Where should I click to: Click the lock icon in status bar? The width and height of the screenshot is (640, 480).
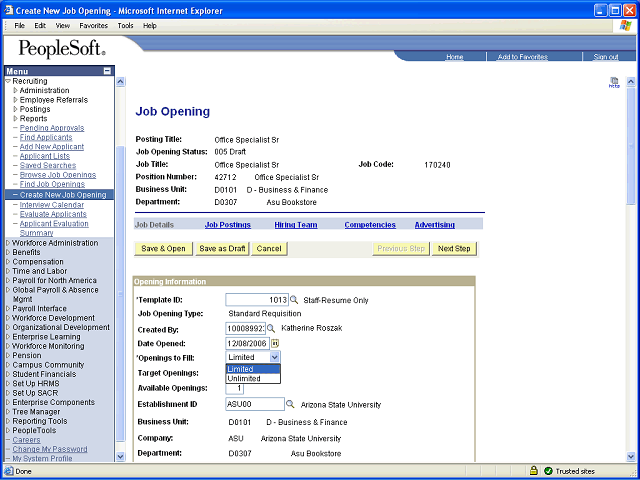533,471
